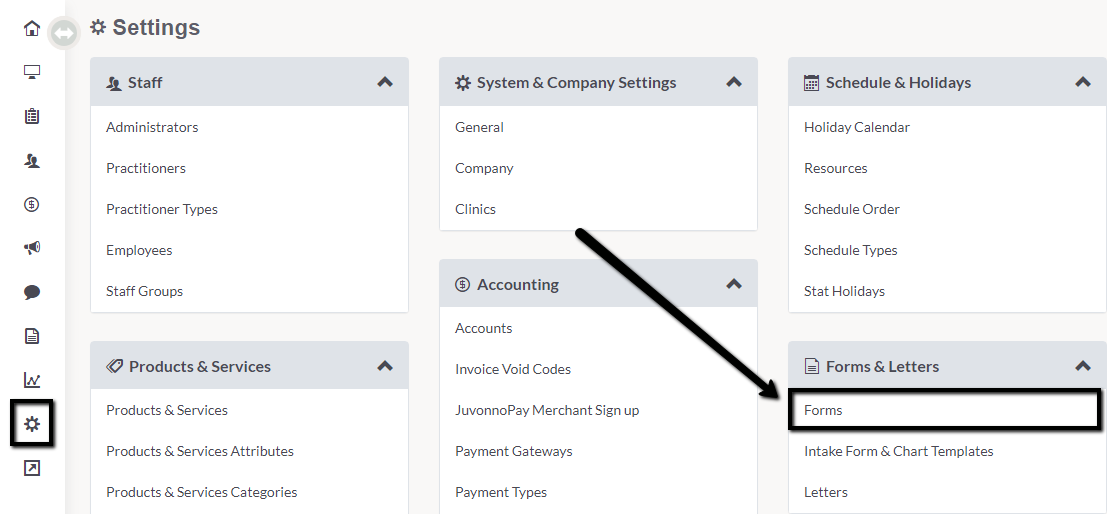Collapse the Forms & Letters panel
The width and height of the screenshot is (1107, 514).
pos(1083,366)
